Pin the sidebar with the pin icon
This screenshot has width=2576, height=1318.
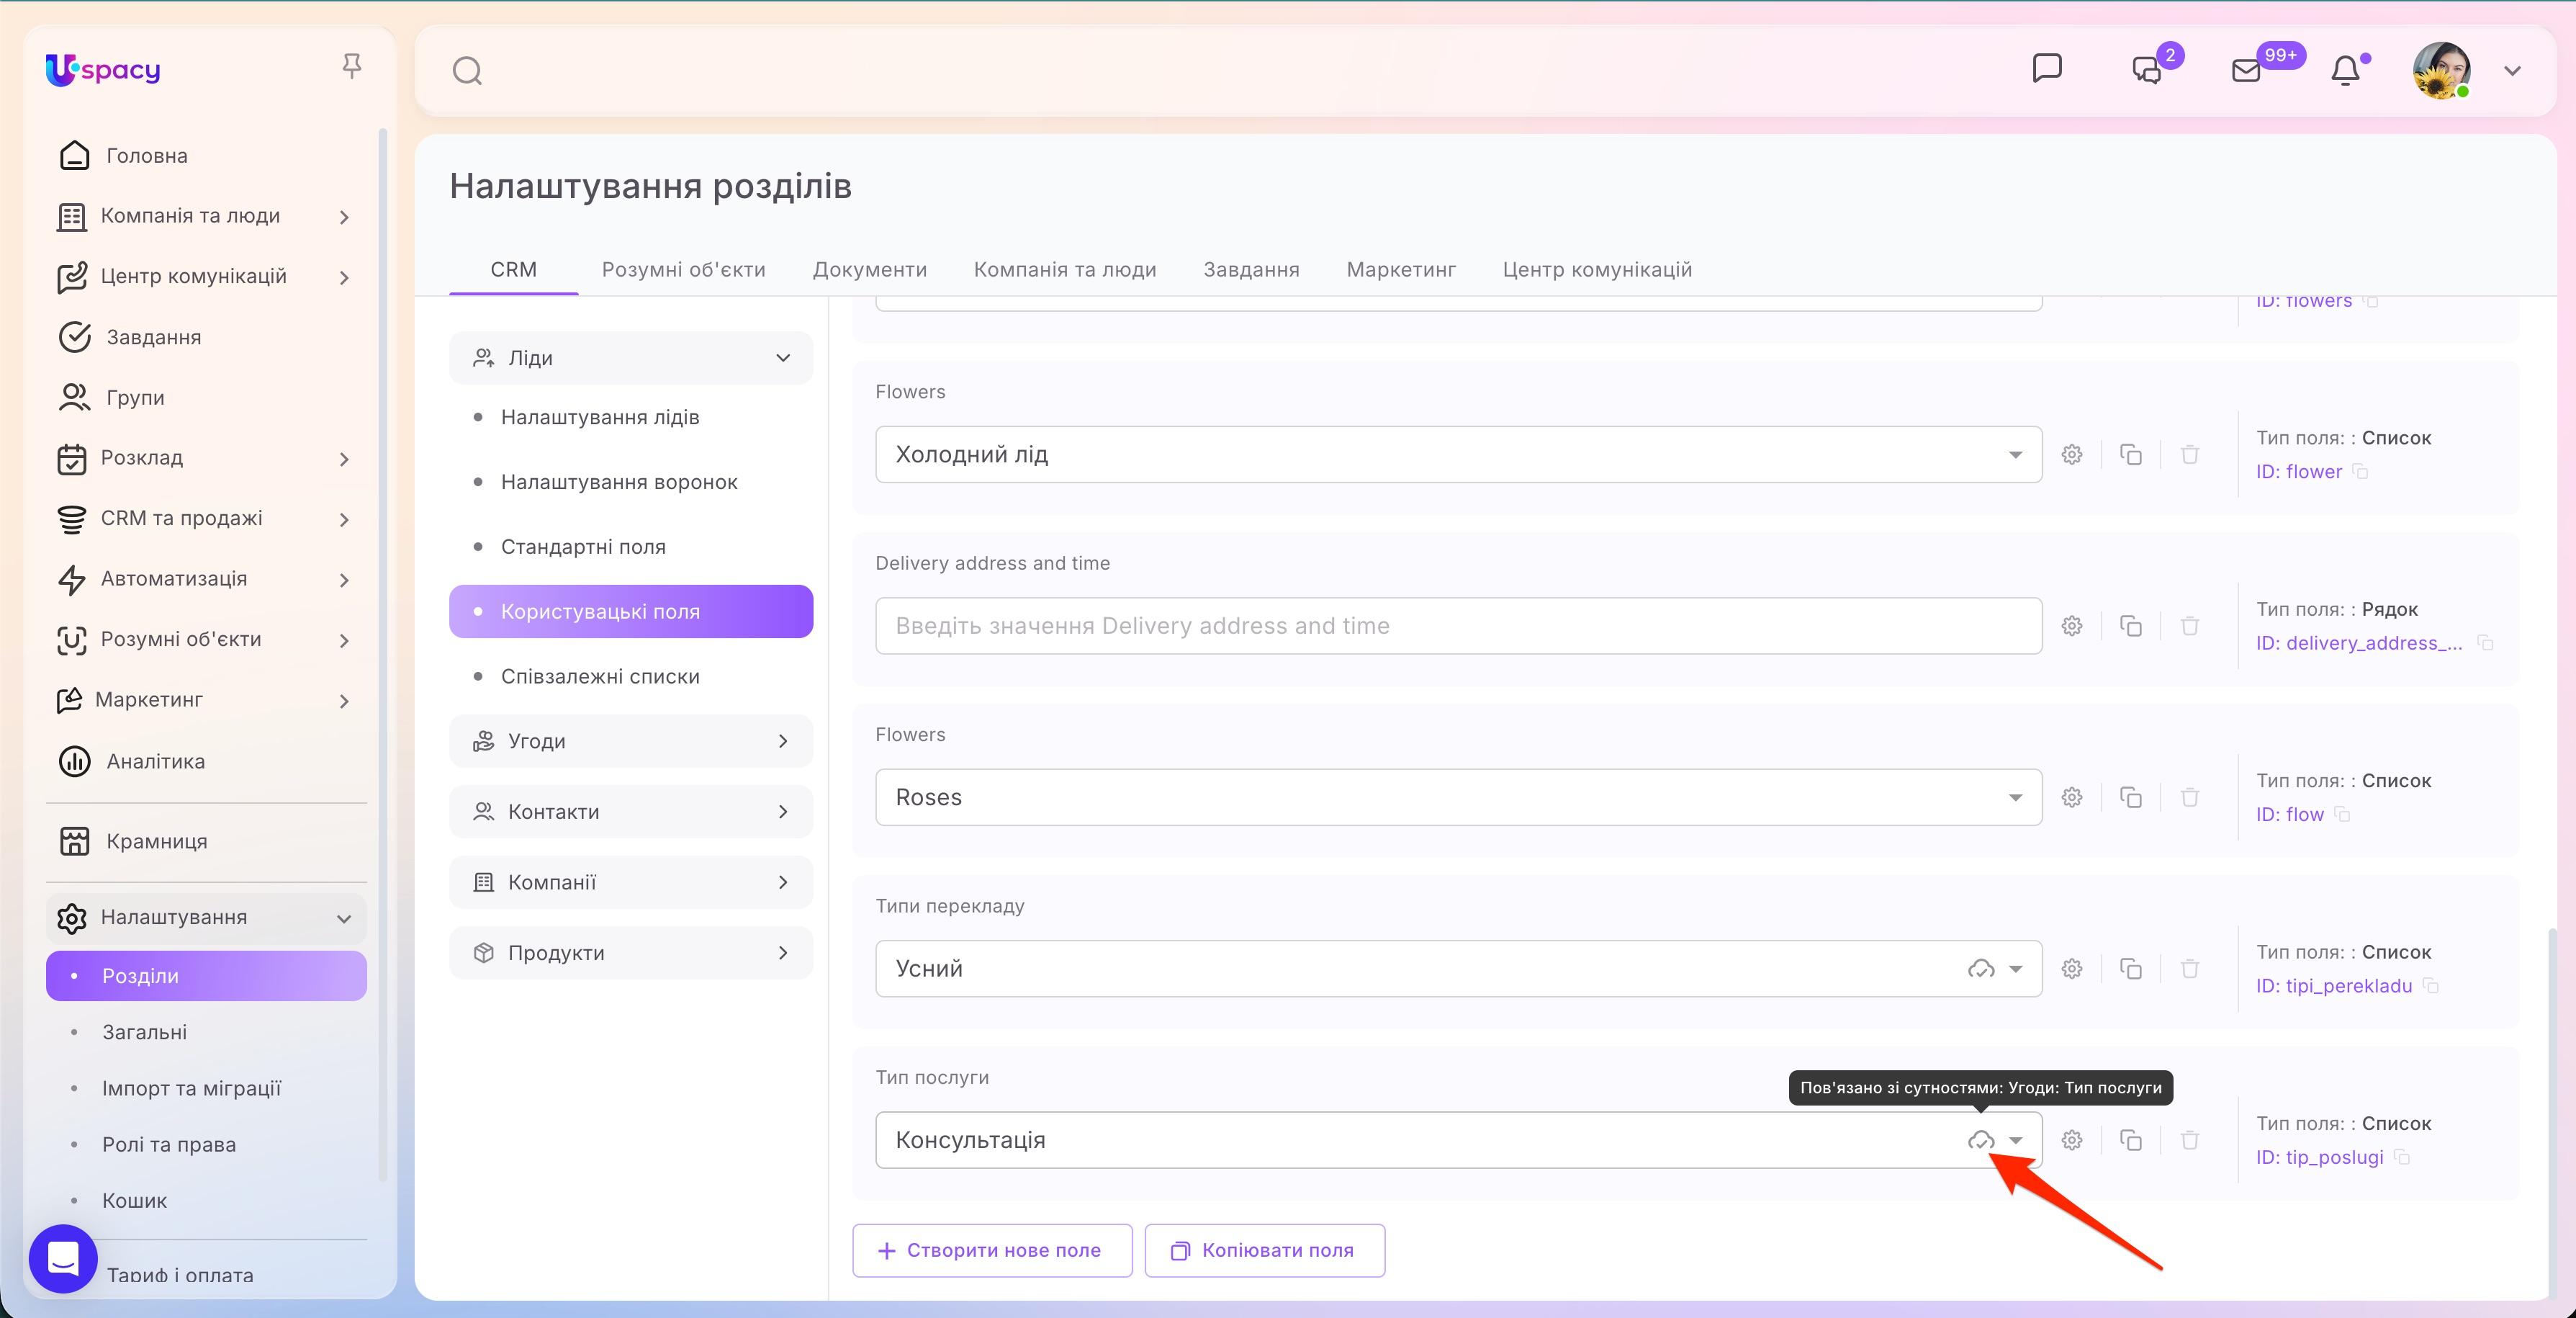(x=351, y=66)
